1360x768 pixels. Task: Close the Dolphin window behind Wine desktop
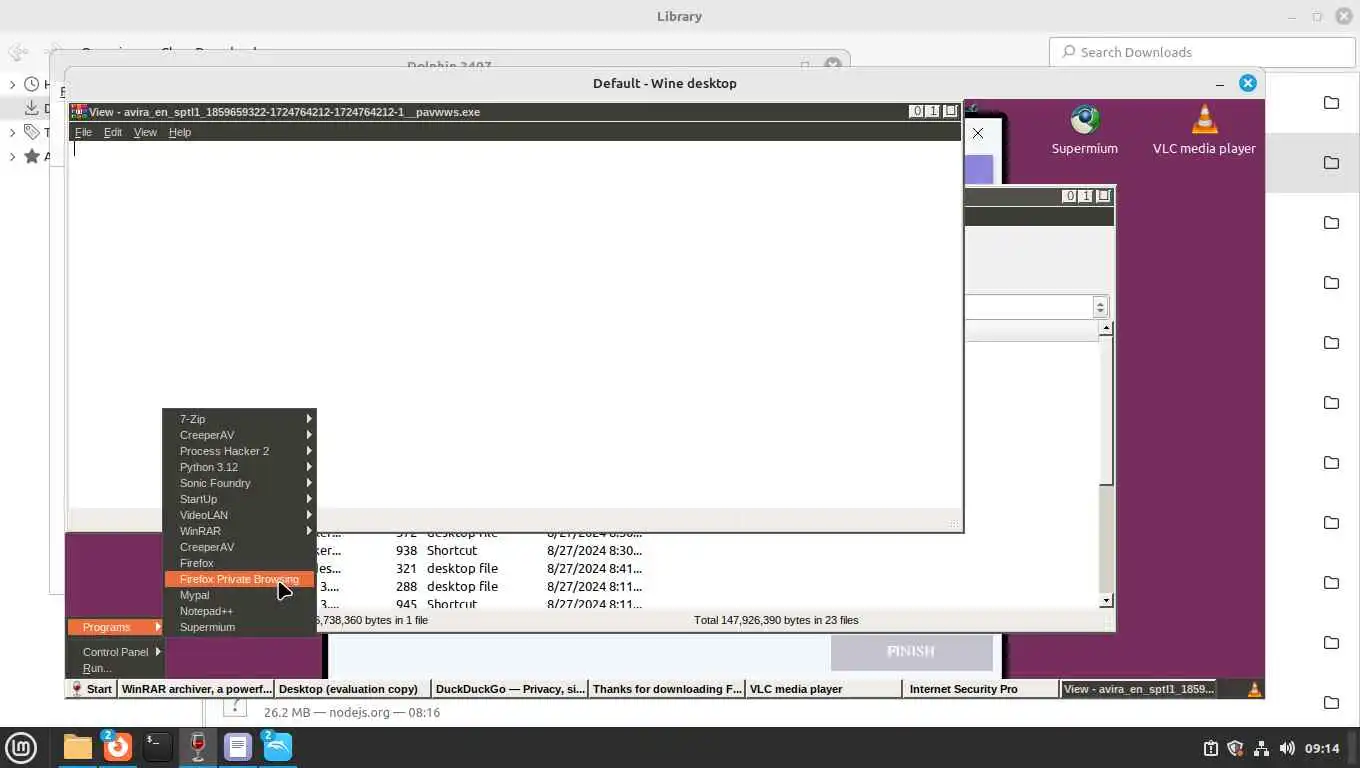832,65
